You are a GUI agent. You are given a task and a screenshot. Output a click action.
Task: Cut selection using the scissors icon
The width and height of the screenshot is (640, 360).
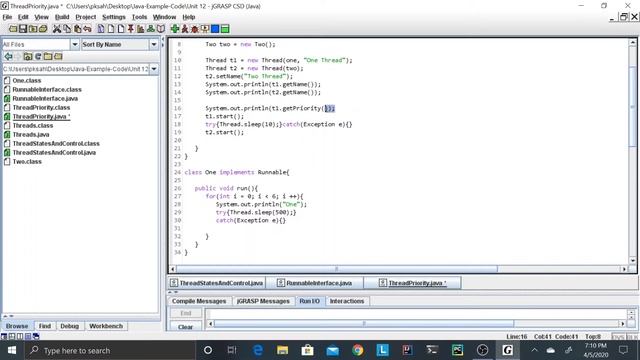click(57, 29)
